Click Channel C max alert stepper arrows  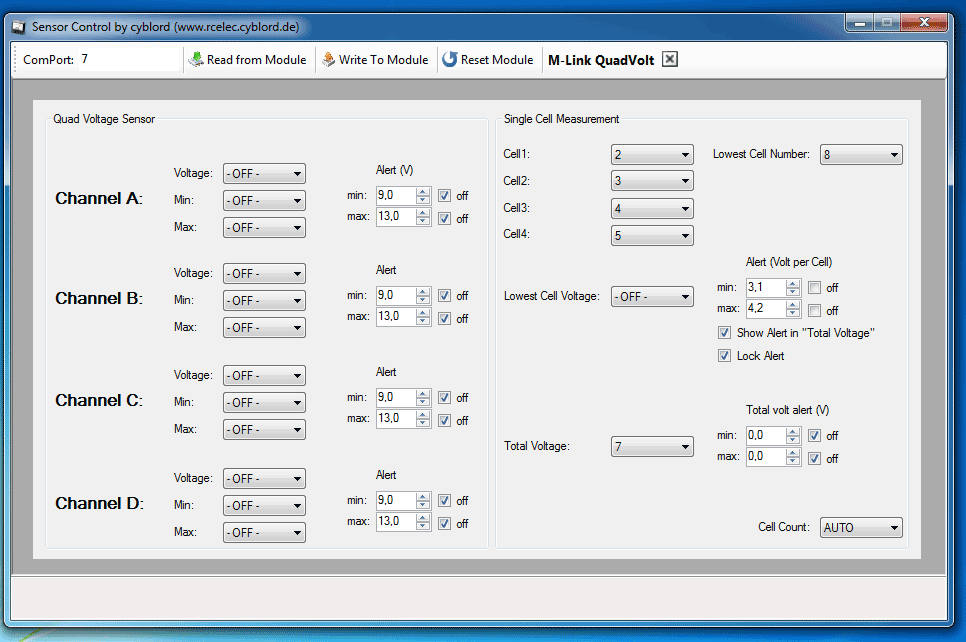[423, 418]
